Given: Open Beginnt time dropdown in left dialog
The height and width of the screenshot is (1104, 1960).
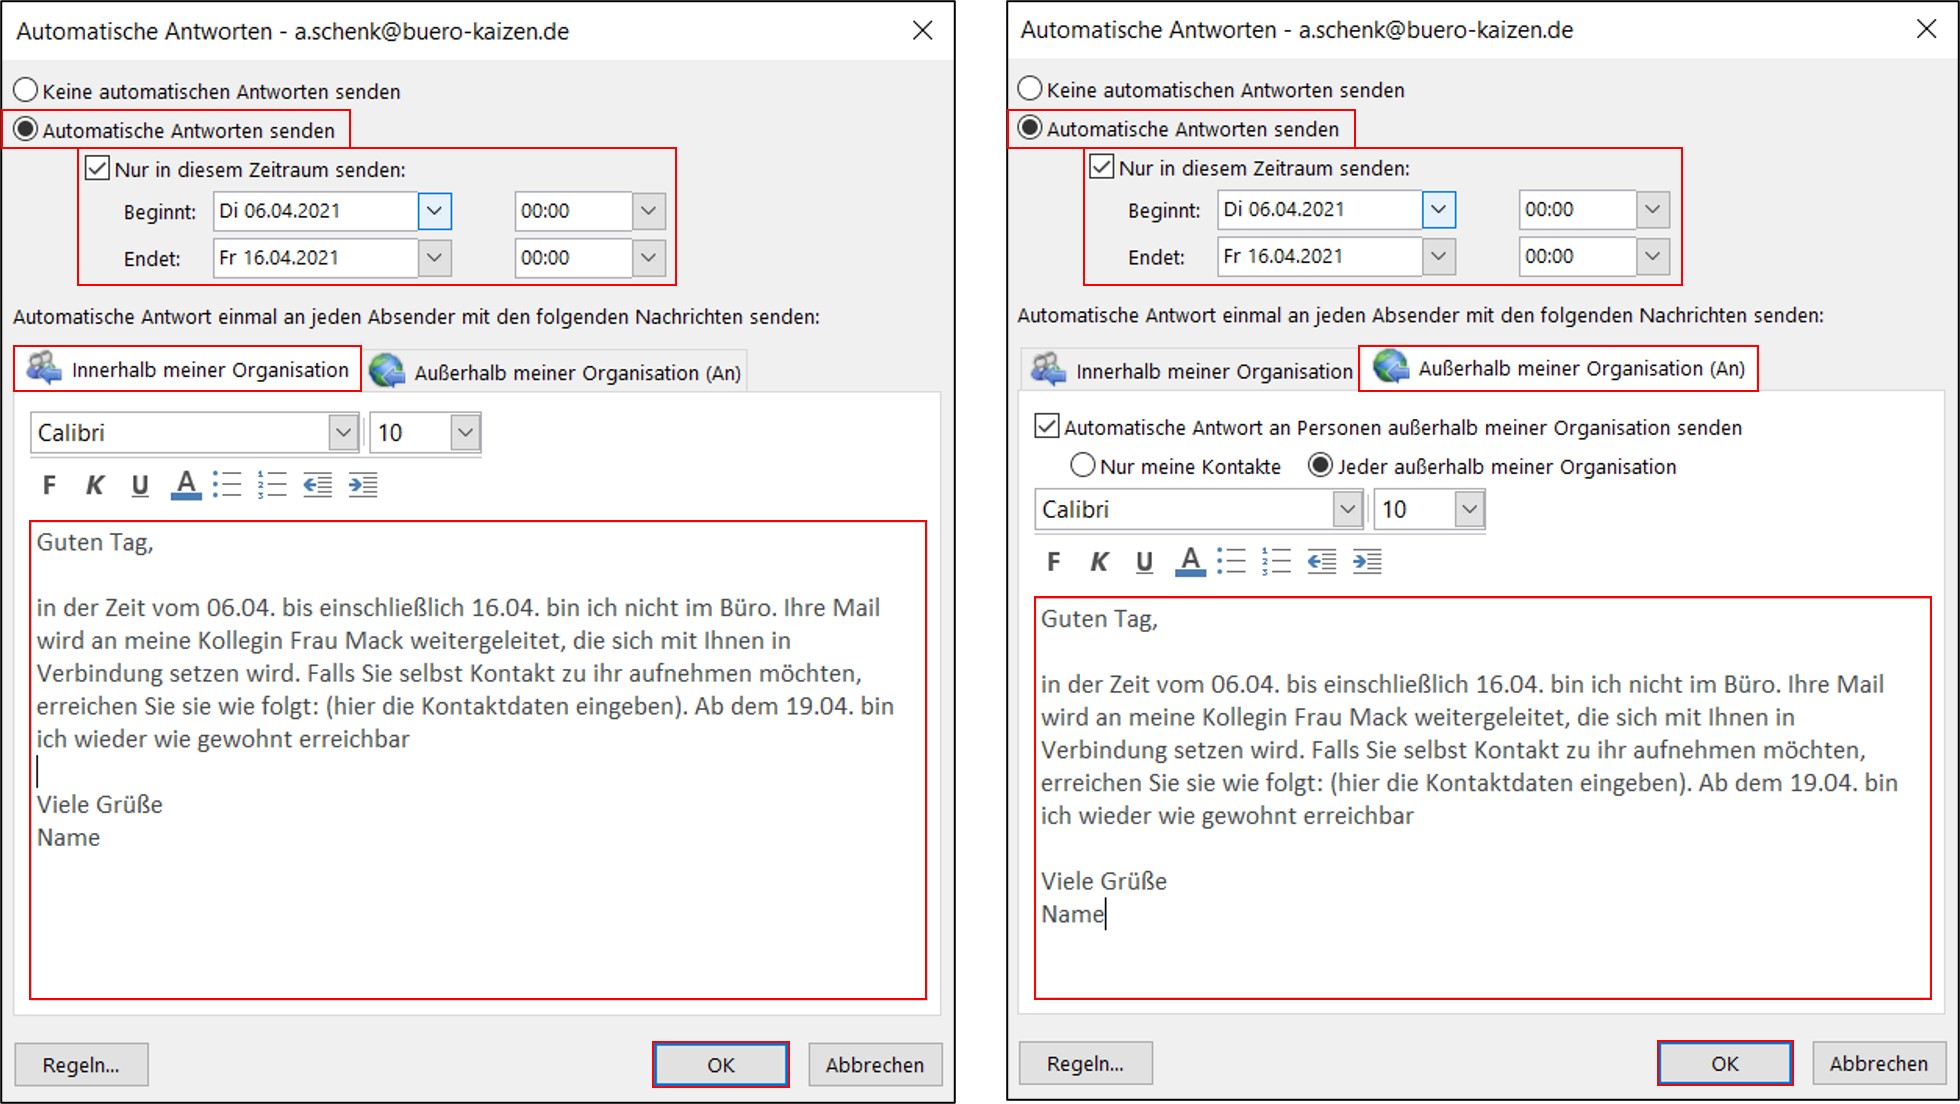Looking at the screenshot, I should point(648,211).
